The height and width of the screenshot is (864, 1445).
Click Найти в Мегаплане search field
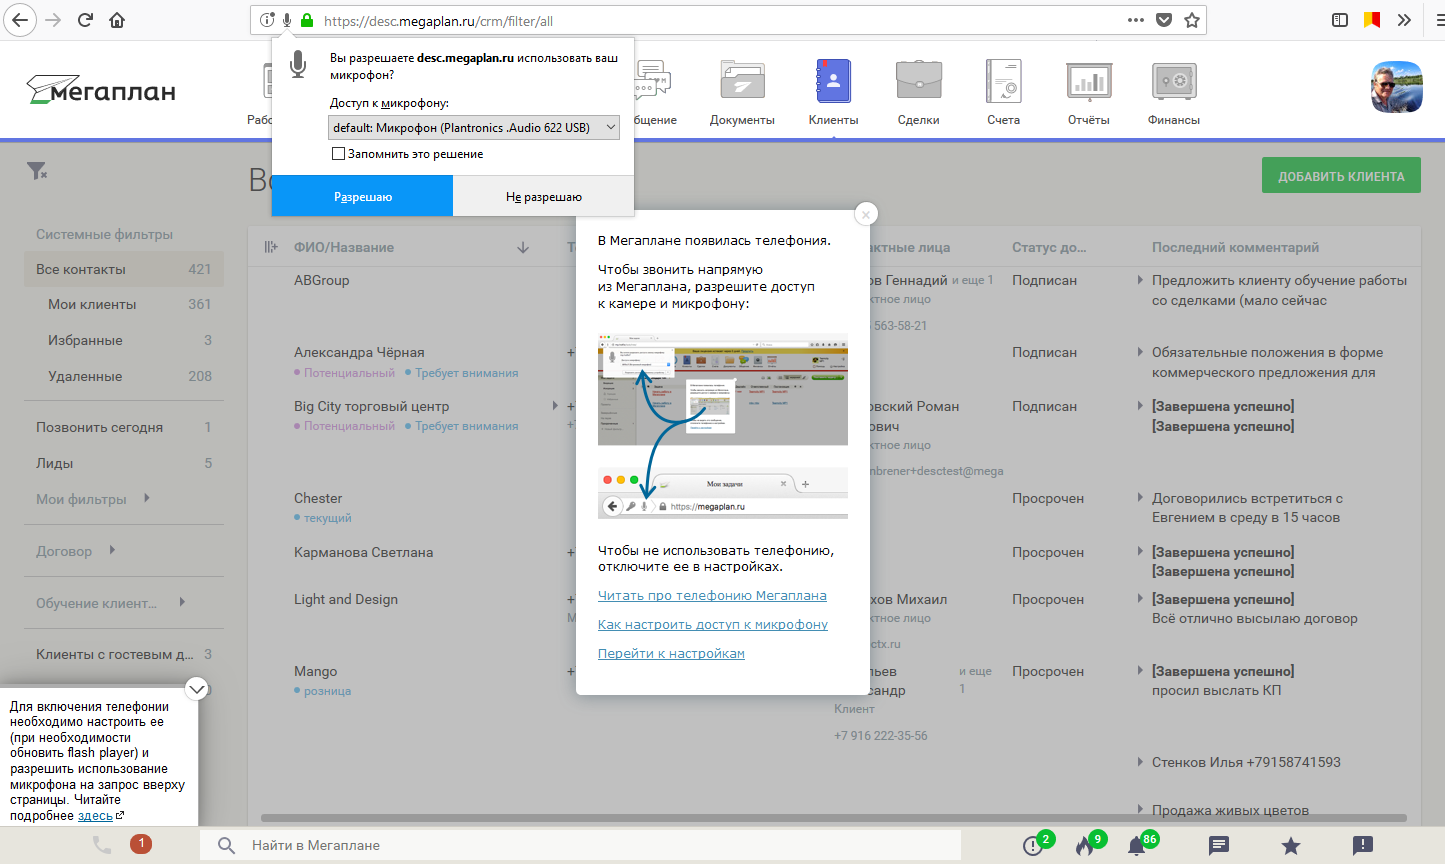[580, 845]
